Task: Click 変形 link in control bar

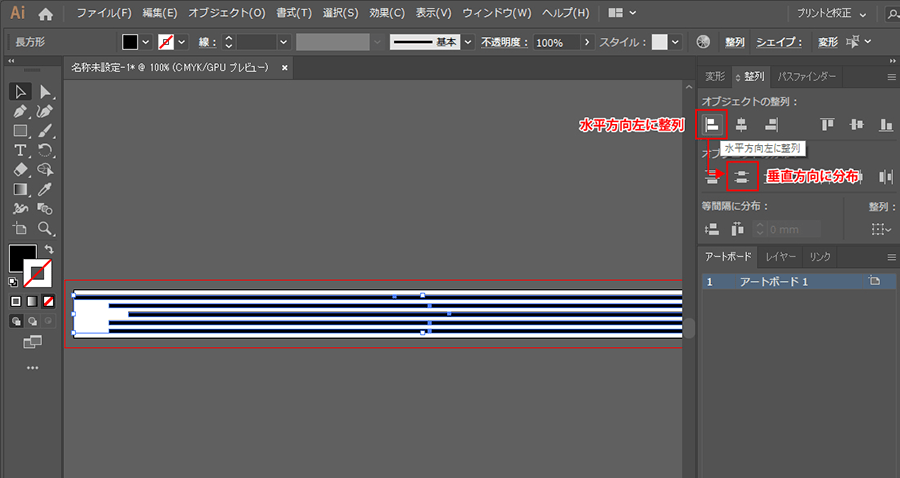Action: pos(828,42)
